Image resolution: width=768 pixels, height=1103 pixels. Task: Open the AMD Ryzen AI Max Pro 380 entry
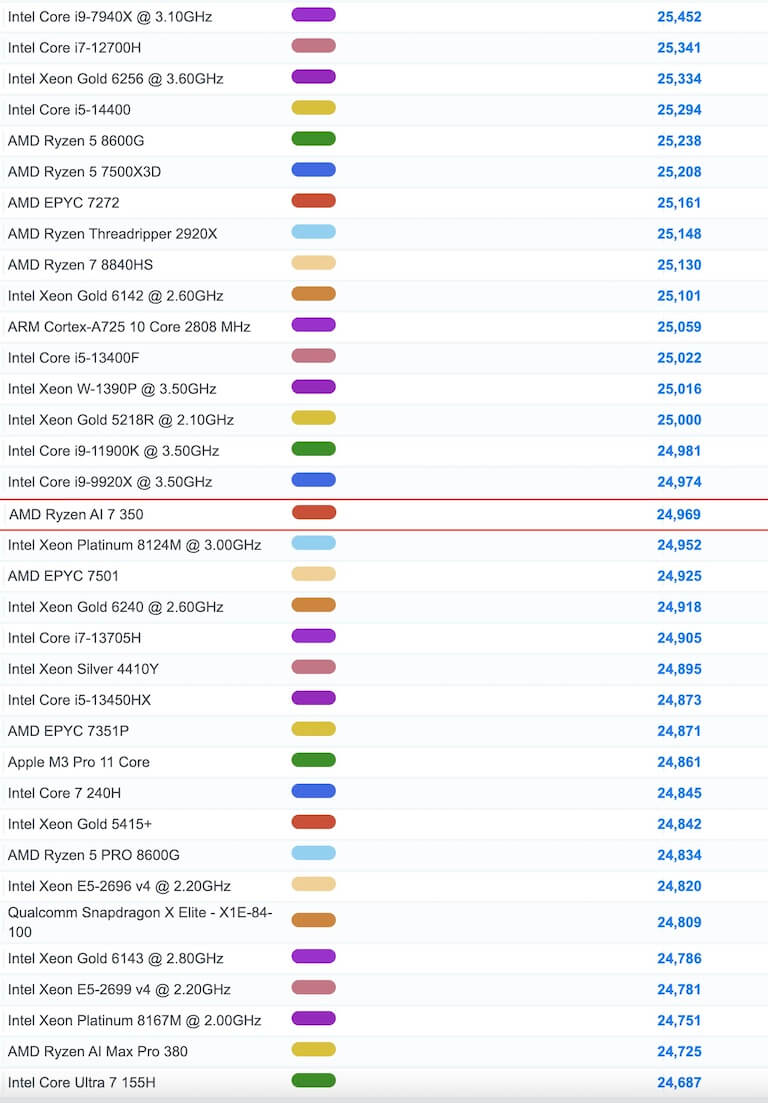click(98, 1051)
